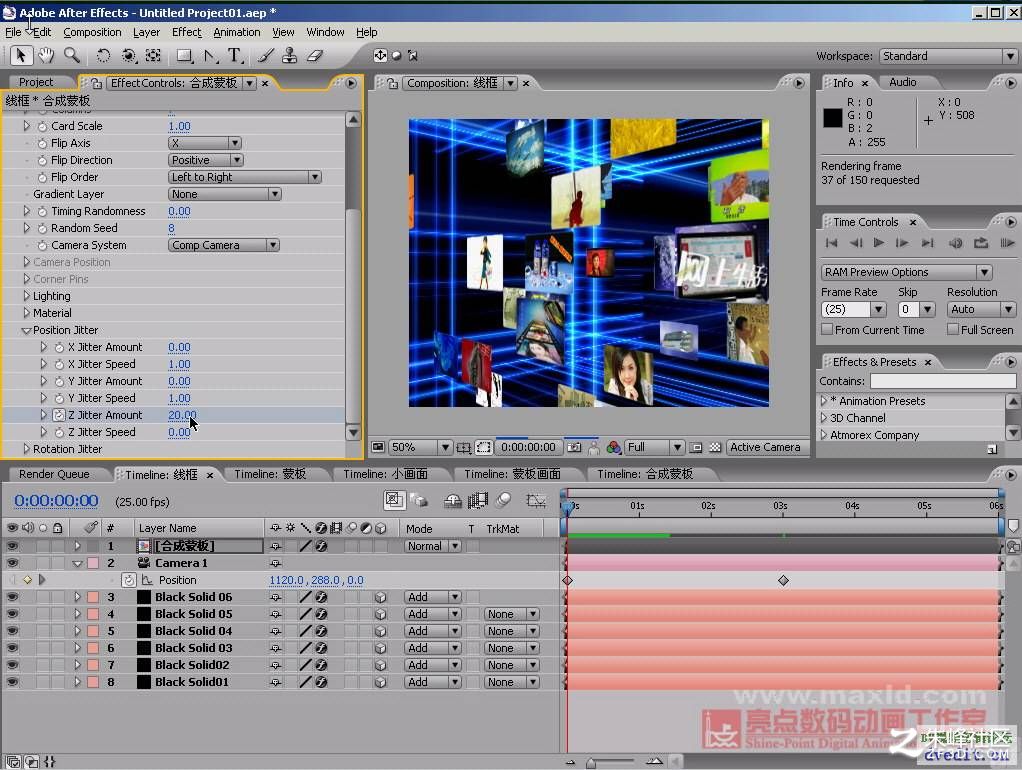Hide the Camera 1 layer

pos(12,563)
